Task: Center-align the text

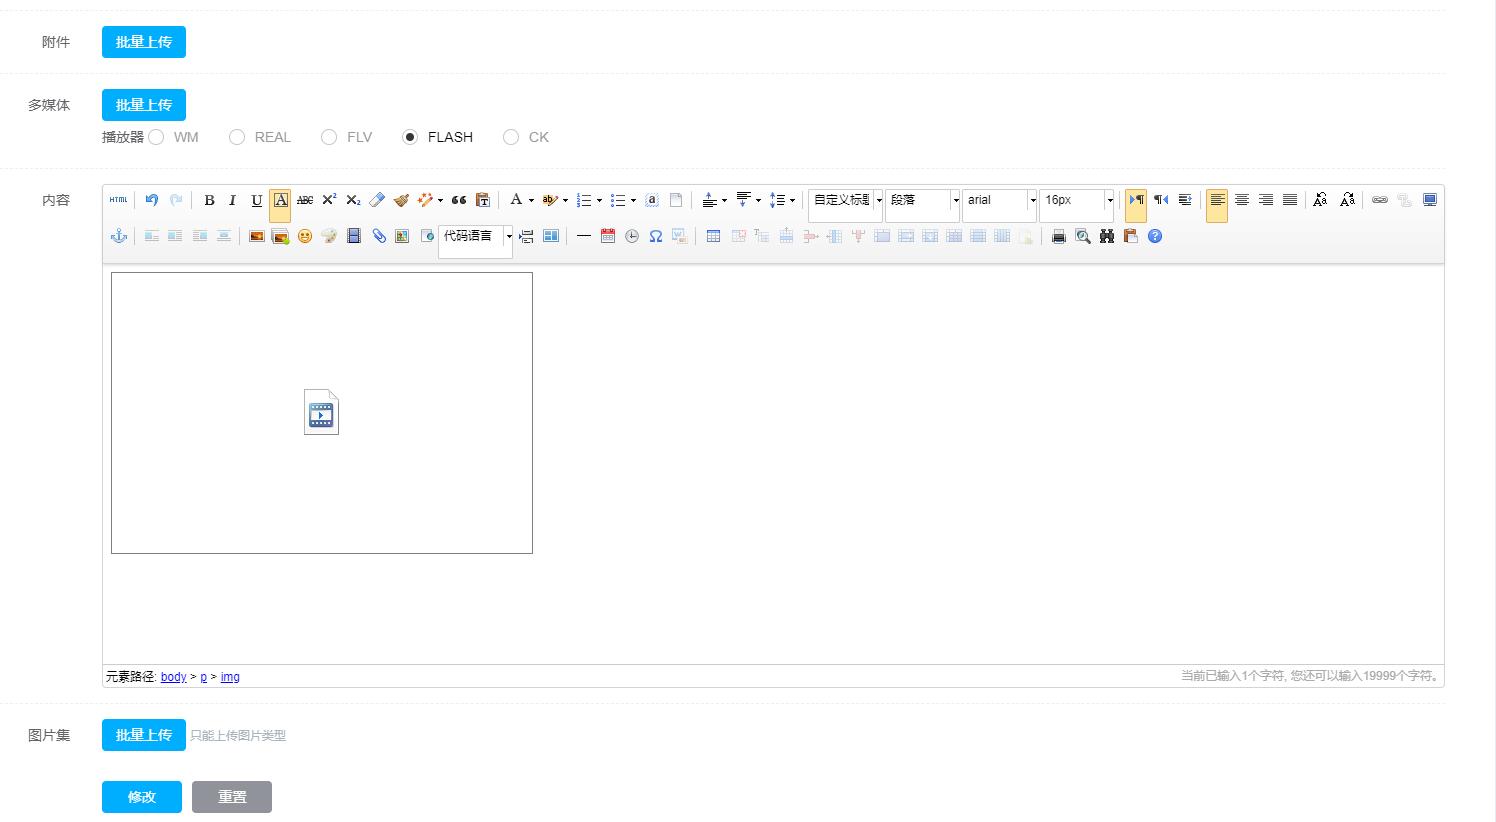Action: [1242, 200]
